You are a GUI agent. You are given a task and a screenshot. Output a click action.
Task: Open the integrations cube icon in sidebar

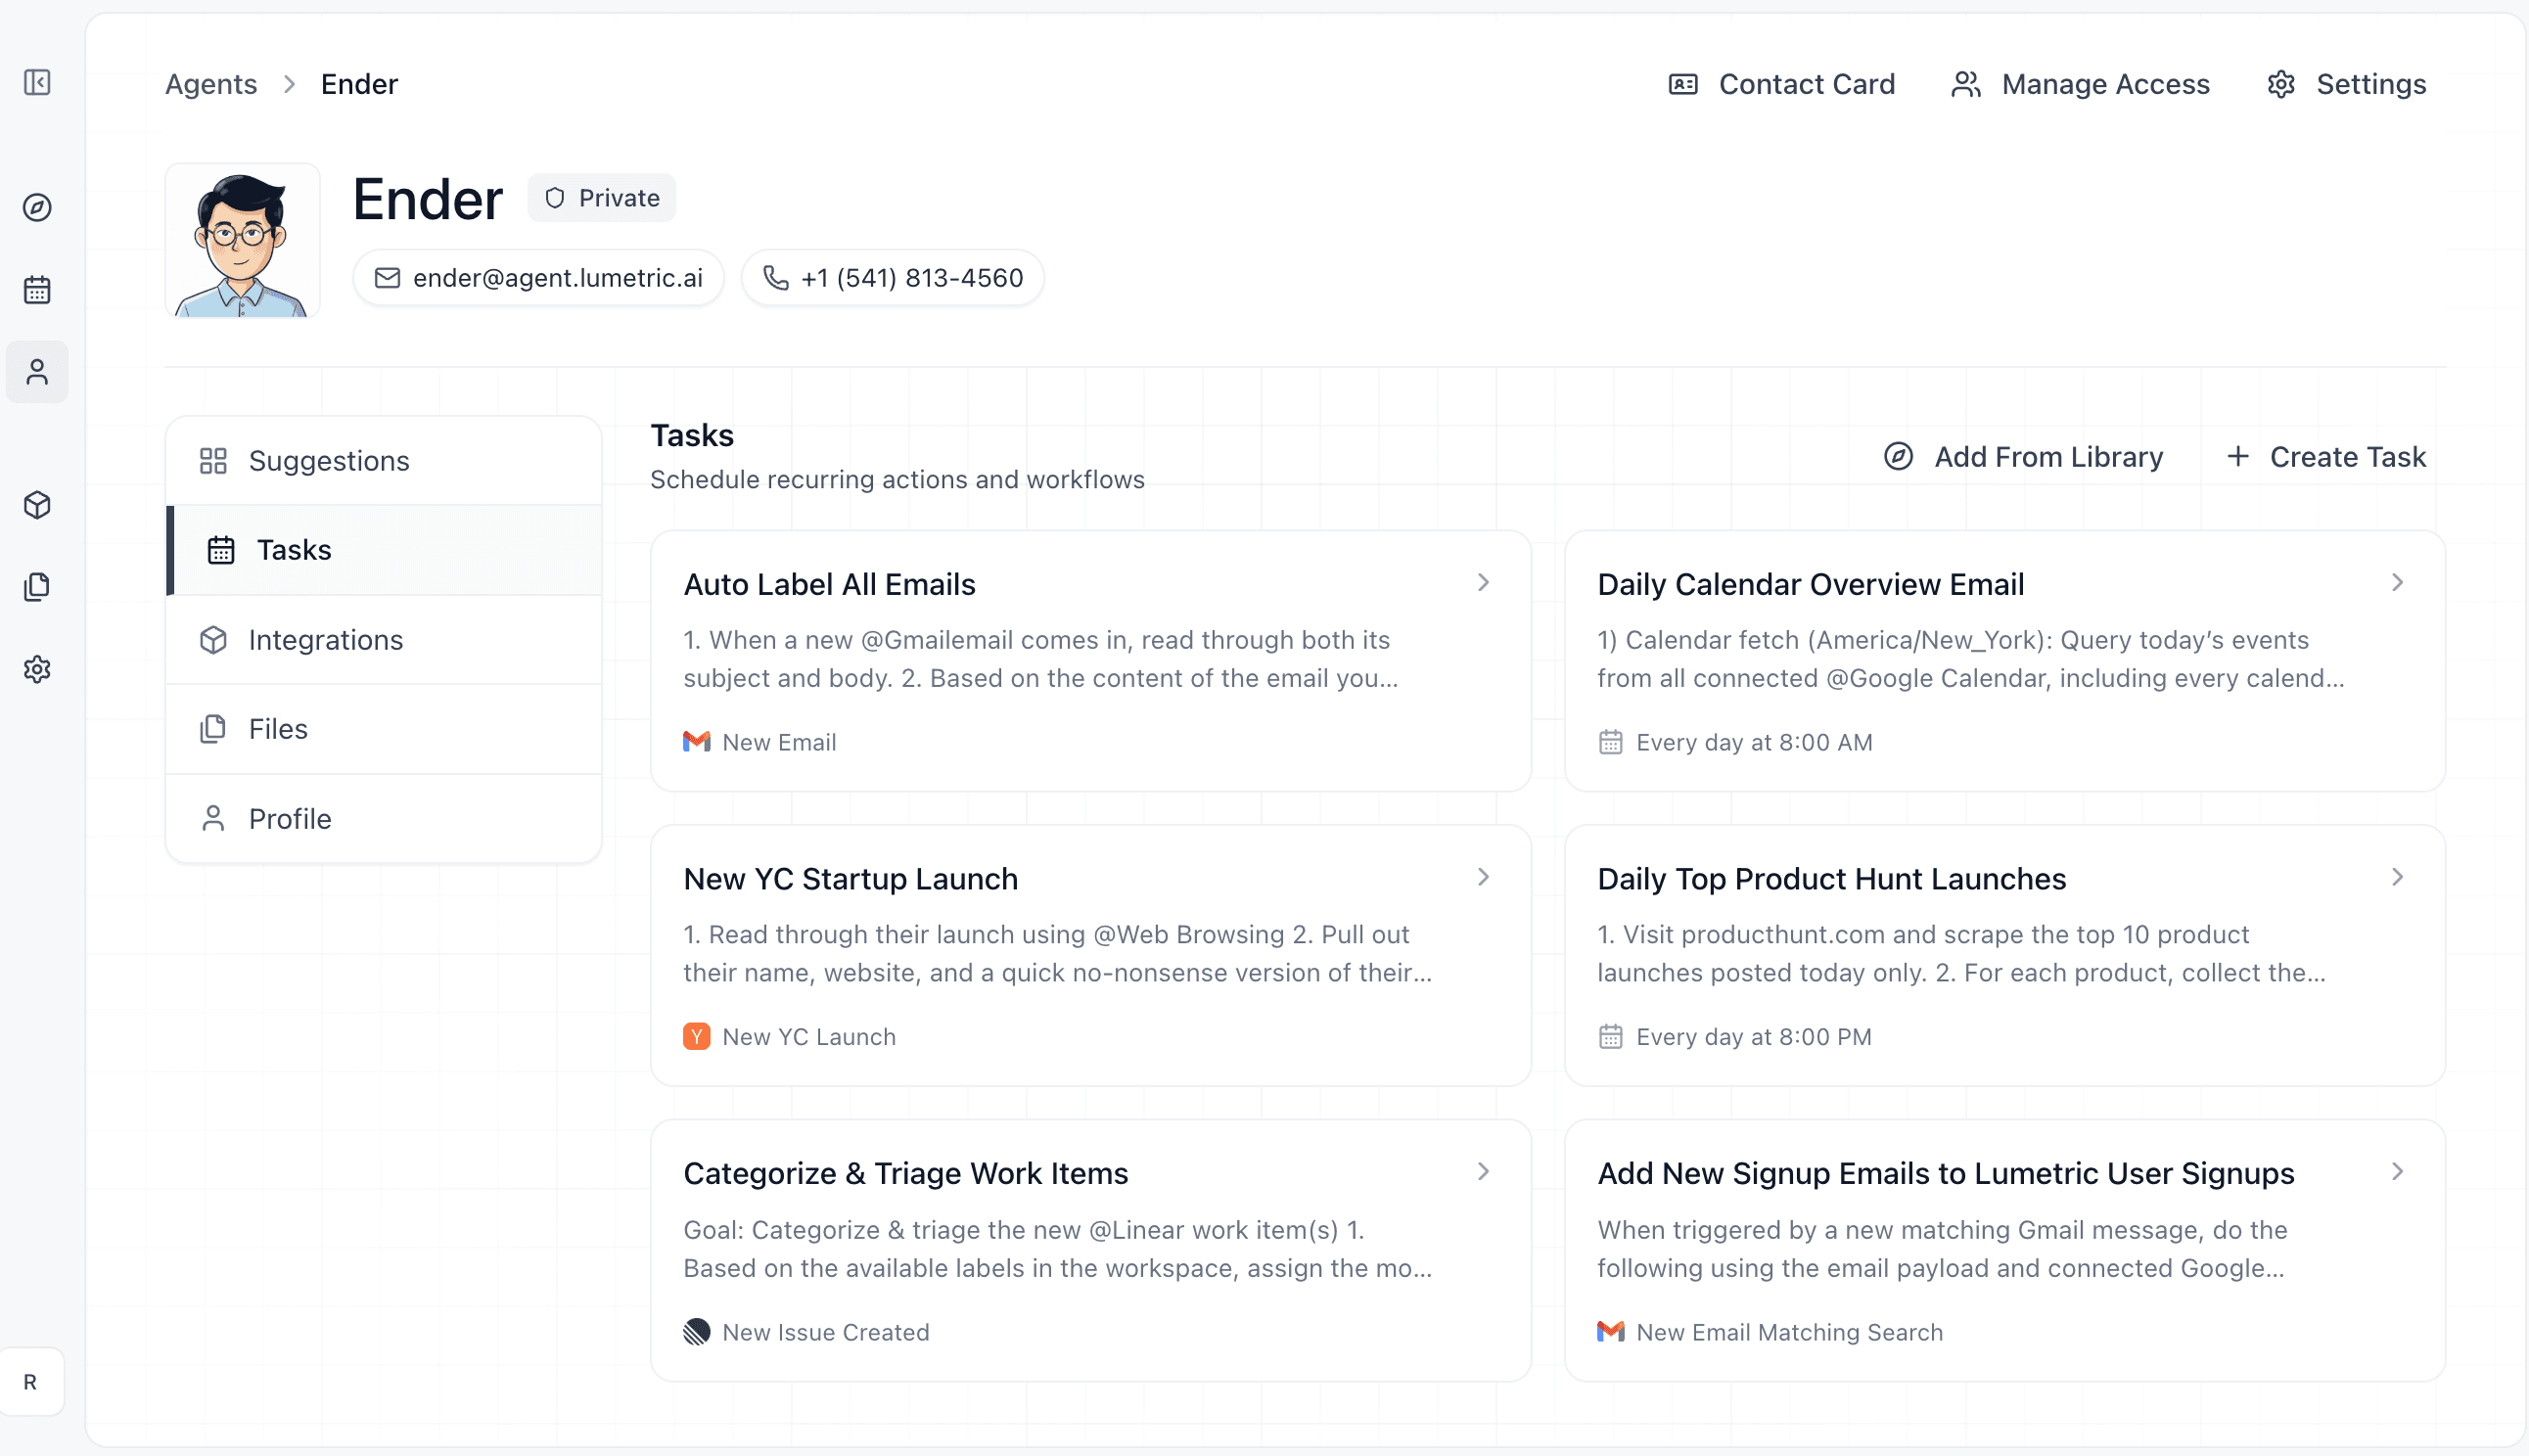coord(37,506)
